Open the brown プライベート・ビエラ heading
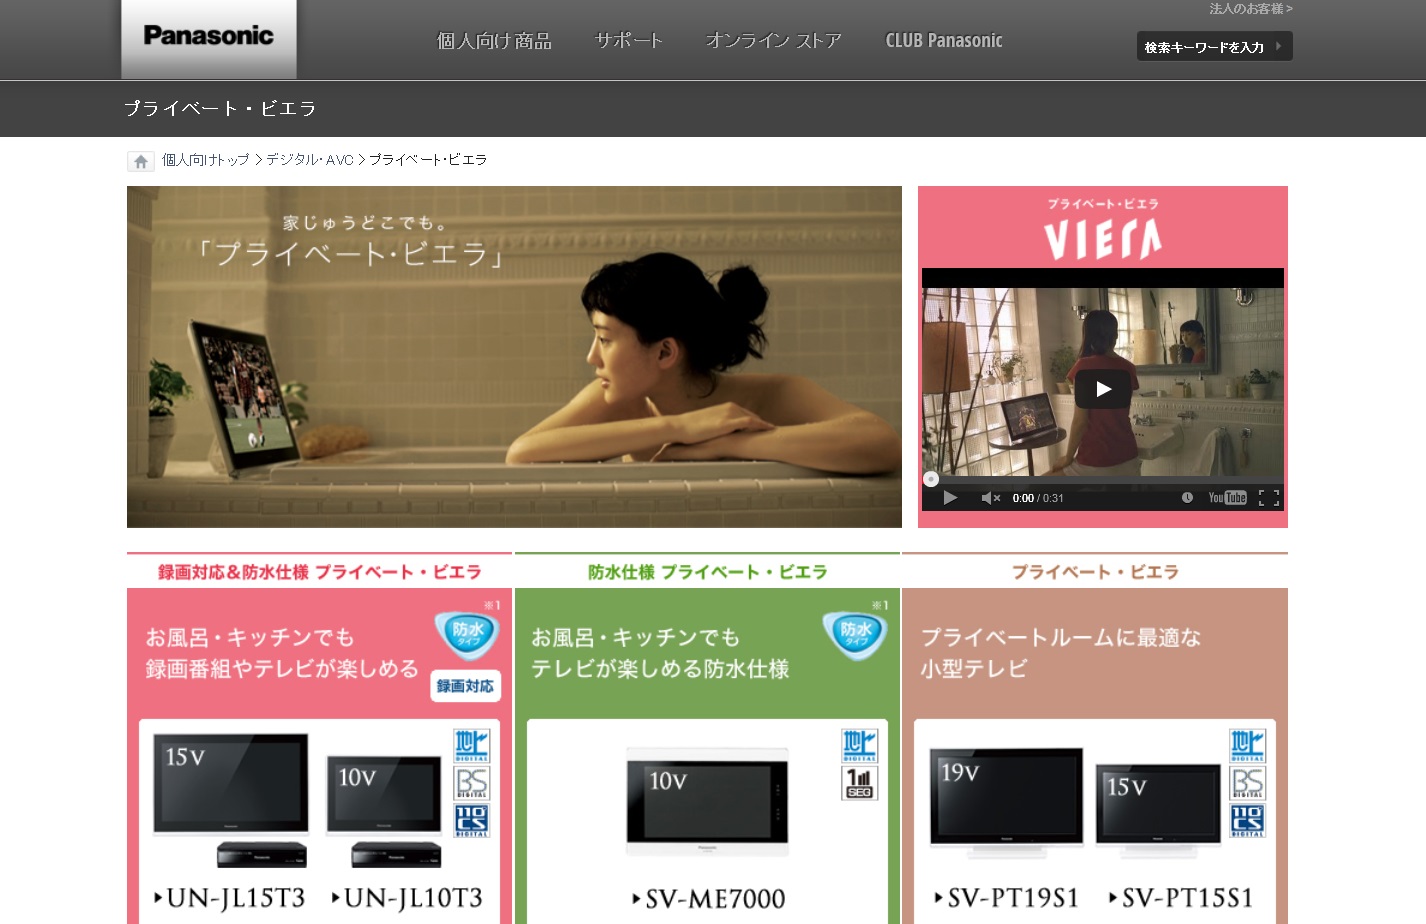Image resolution: width=1426 pixels, height=924 pixels. coord(1095,572)
